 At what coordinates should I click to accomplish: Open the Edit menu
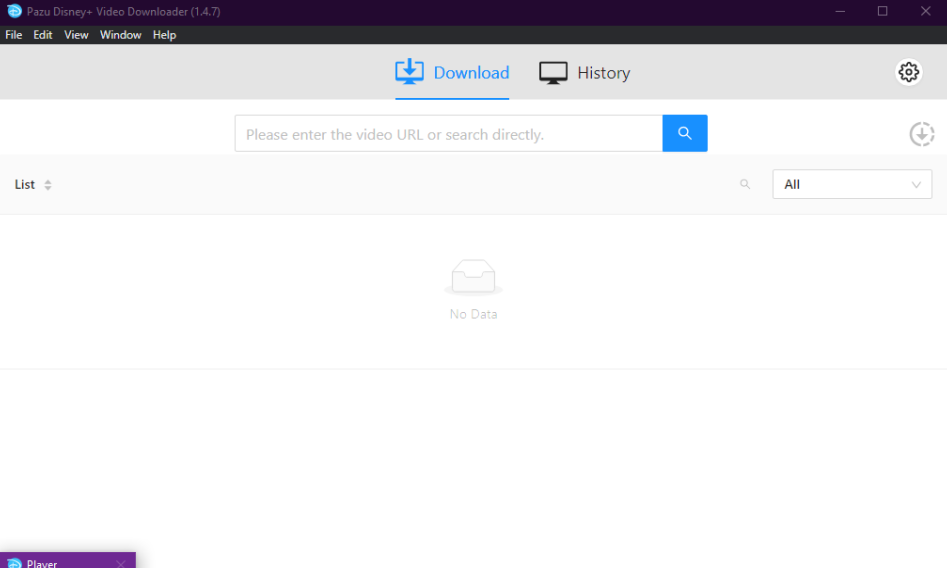point(42,35)
